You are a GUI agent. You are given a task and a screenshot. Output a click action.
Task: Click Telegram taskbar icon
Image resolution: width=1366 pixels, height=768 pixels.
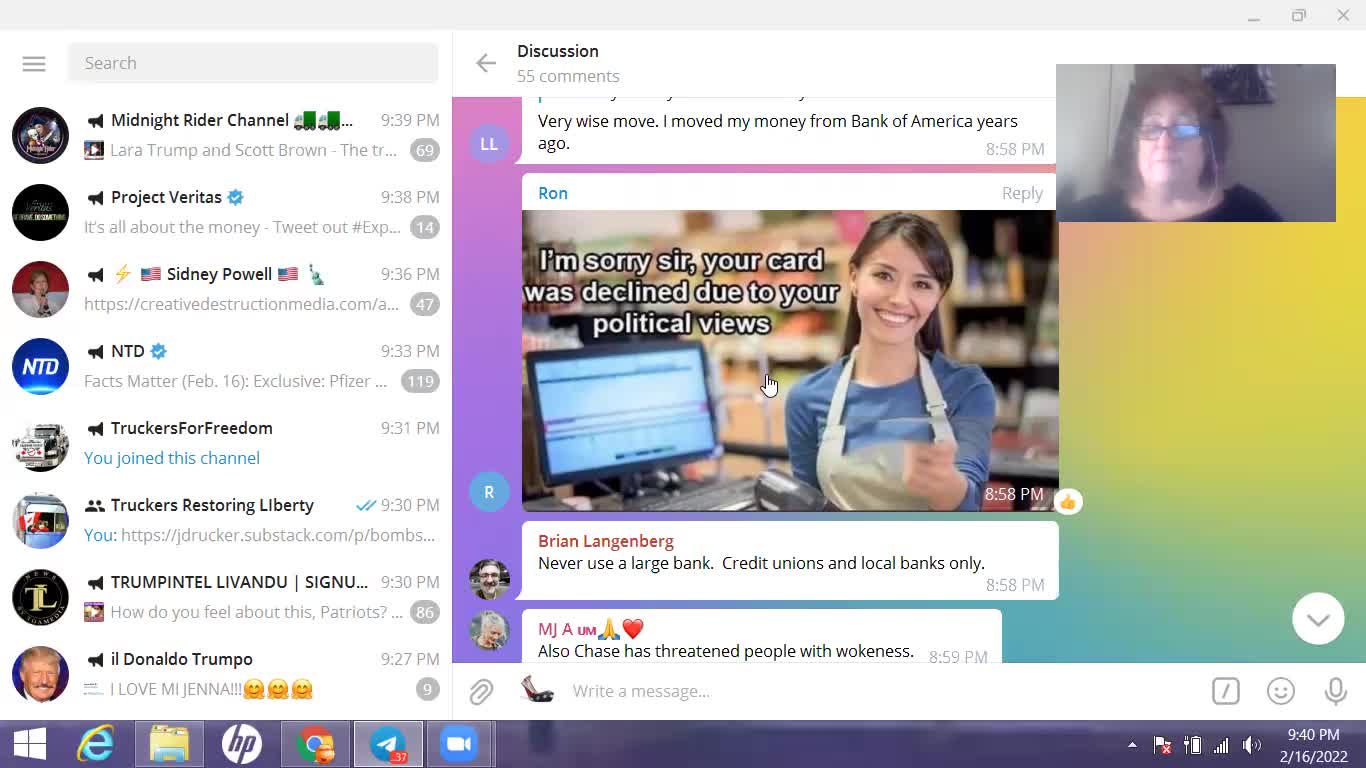388,744
